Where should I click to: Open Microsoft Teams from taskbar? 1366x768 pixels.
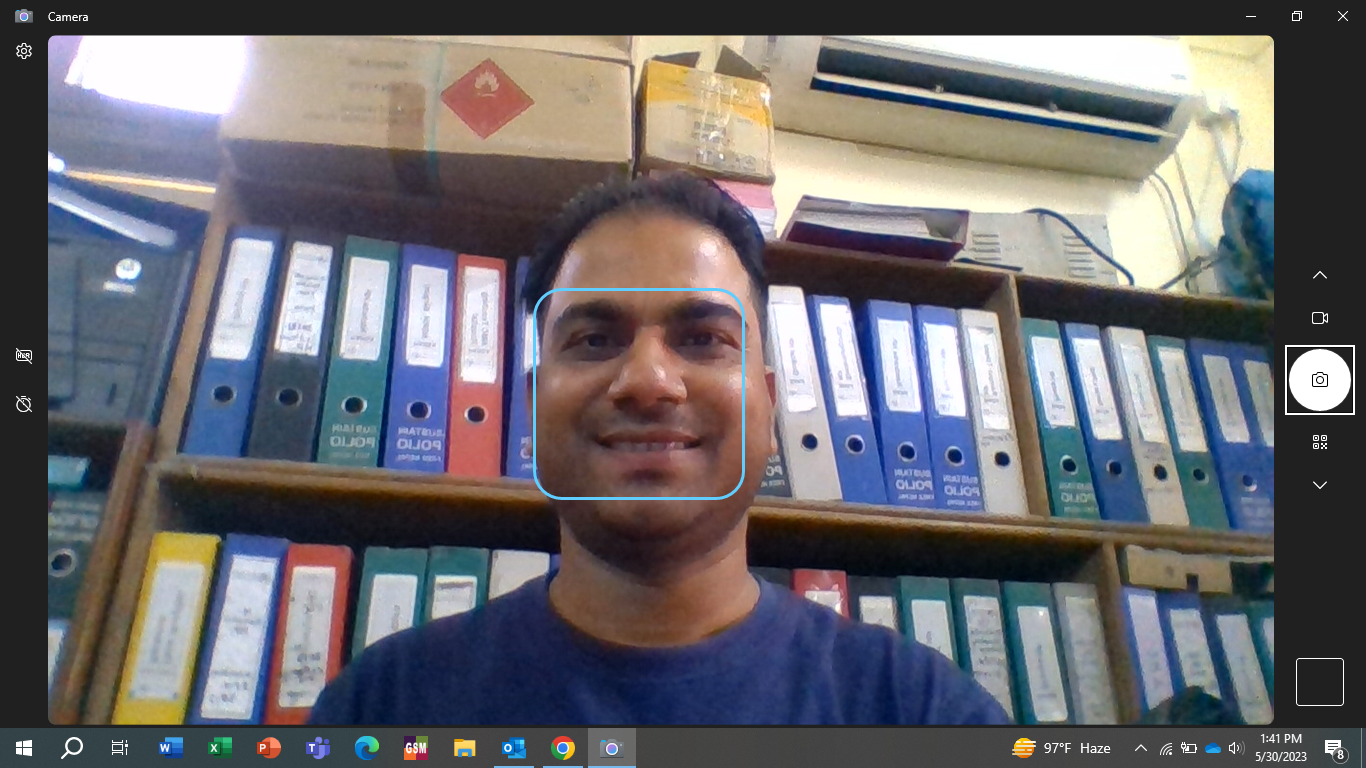click(318, 748)
